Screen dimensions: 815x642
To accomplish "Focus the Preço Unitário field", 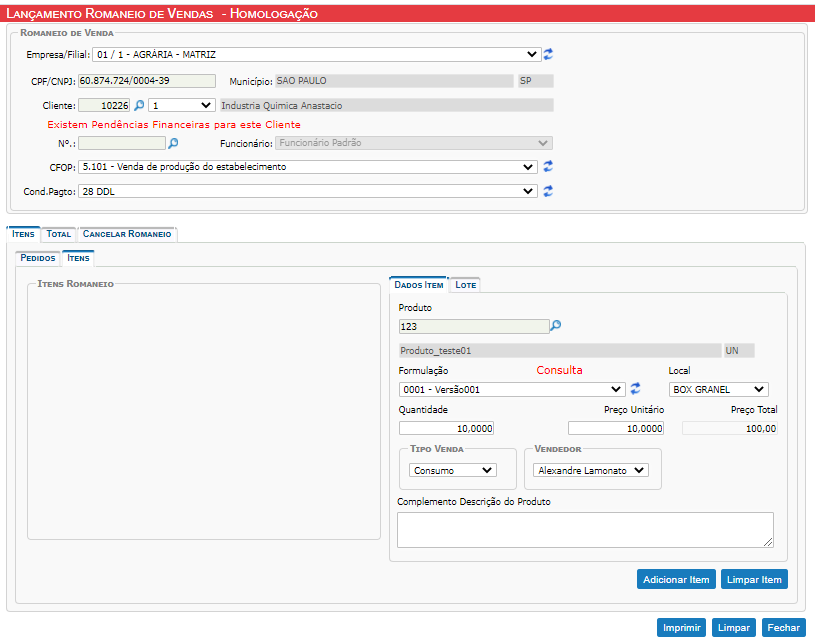I will (616, 428).
